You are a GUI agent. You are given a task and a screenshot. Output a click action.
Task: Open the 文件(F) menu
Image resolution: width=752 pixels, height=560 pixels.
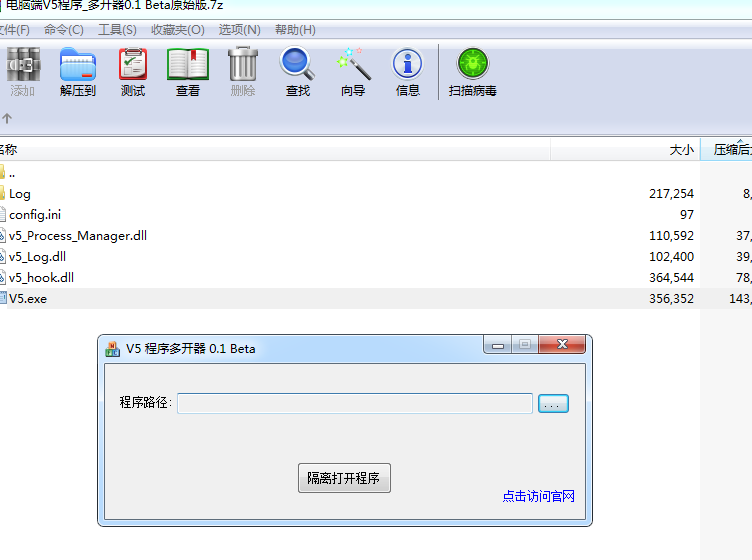point(14,30)
